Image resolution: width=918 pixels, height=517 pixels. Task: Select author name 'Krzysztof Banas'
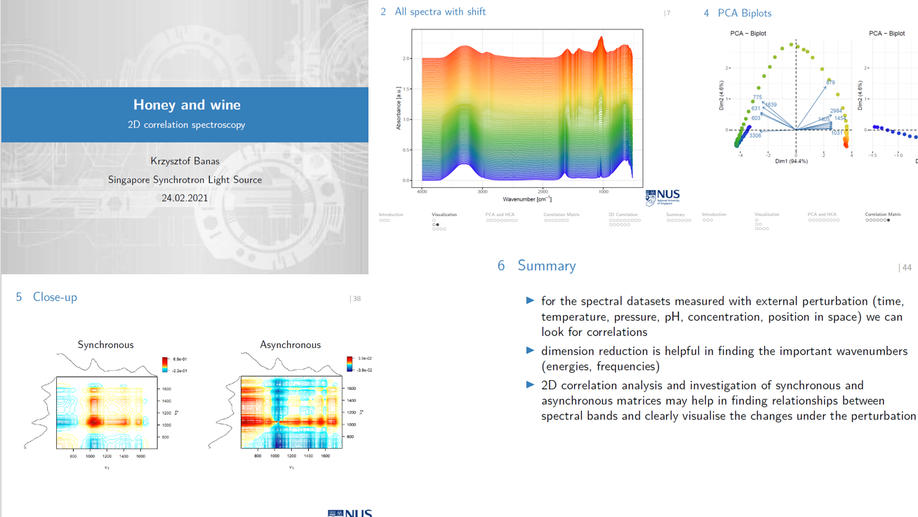click(185, 161)
